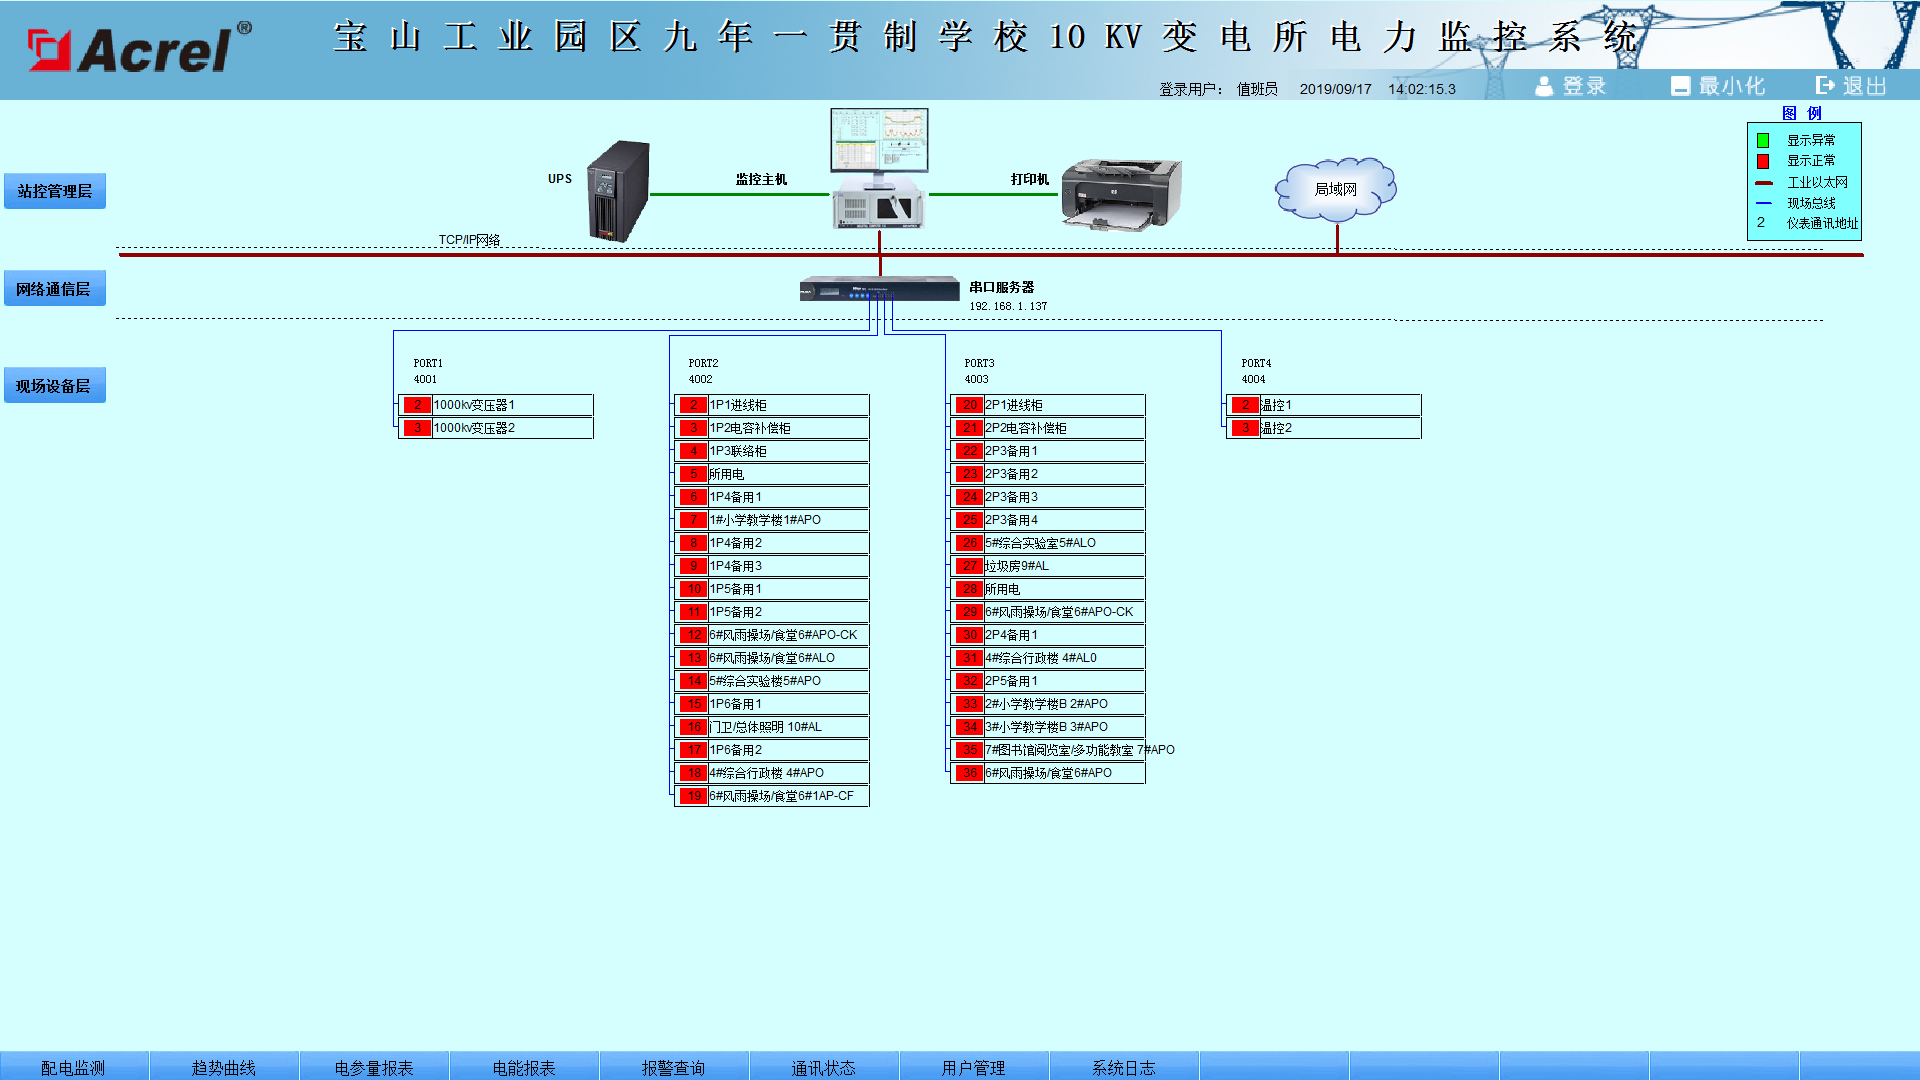Open the 配电监测 tab
The image size is (1920, 1080).
pyautogui.click(x=73, y=1067)
